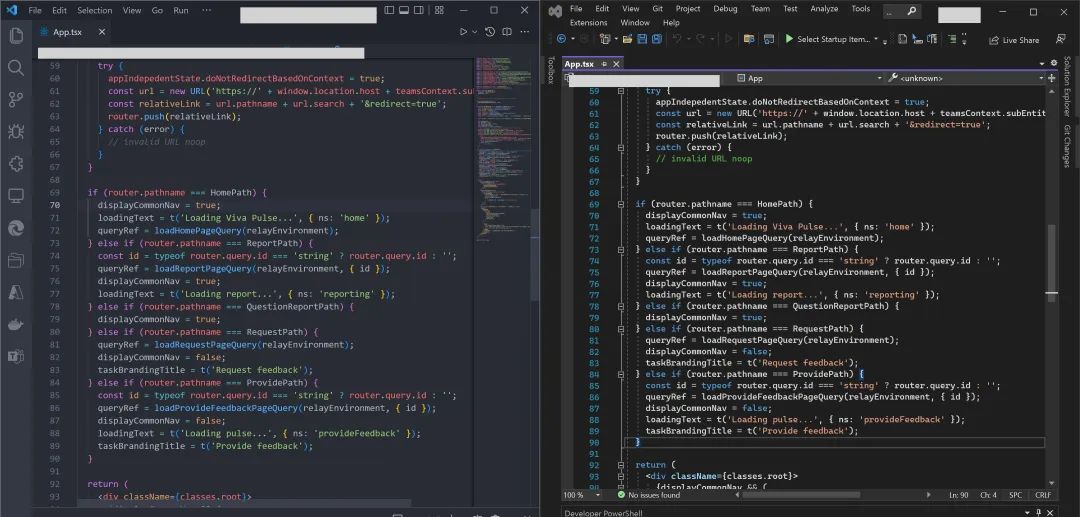1080x517 pixels.
Task: Open Git menu in Visual Studio
Action: coord(657,9)
